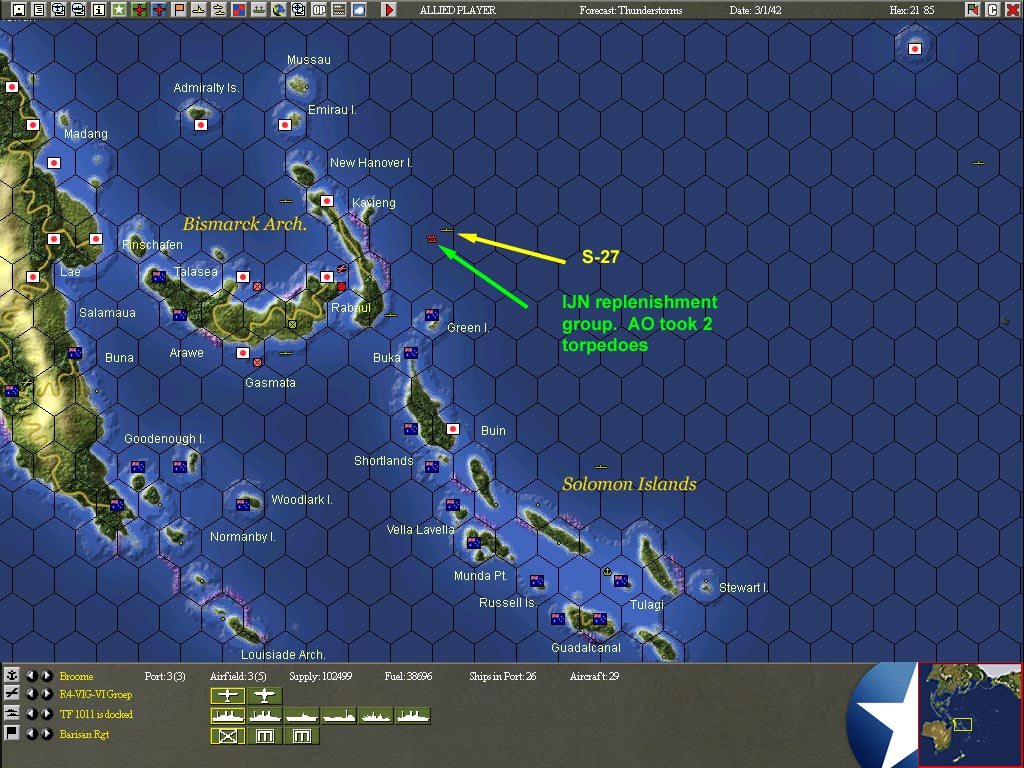Go to previous base before Broome
Viewport: 1024px width, 768px height.
click(x=31, y=675)
